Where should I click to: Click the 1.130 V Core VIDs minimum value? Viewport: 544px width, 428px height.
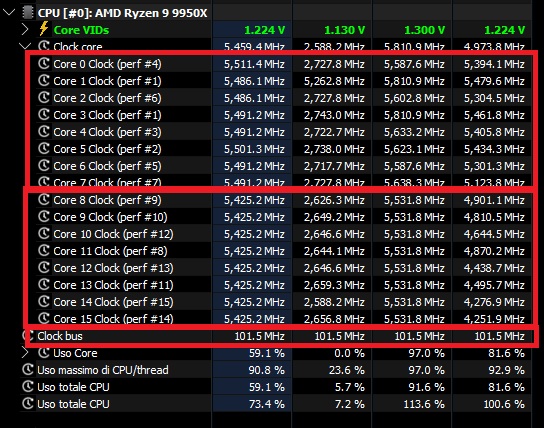(x=345, y=30)
